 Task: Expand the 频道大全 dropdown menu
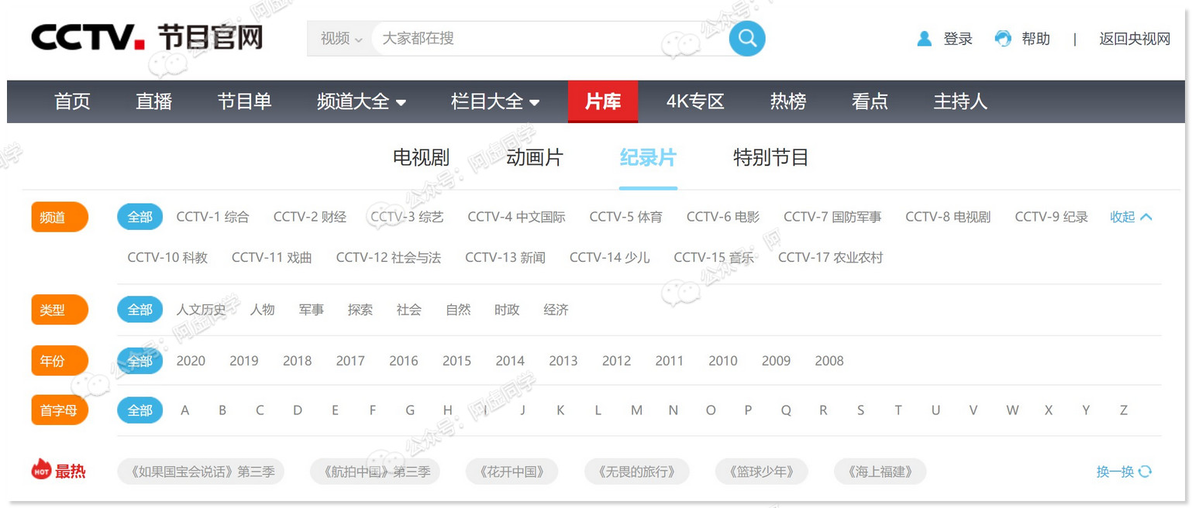pyautogui.click(x=362, y=101)
